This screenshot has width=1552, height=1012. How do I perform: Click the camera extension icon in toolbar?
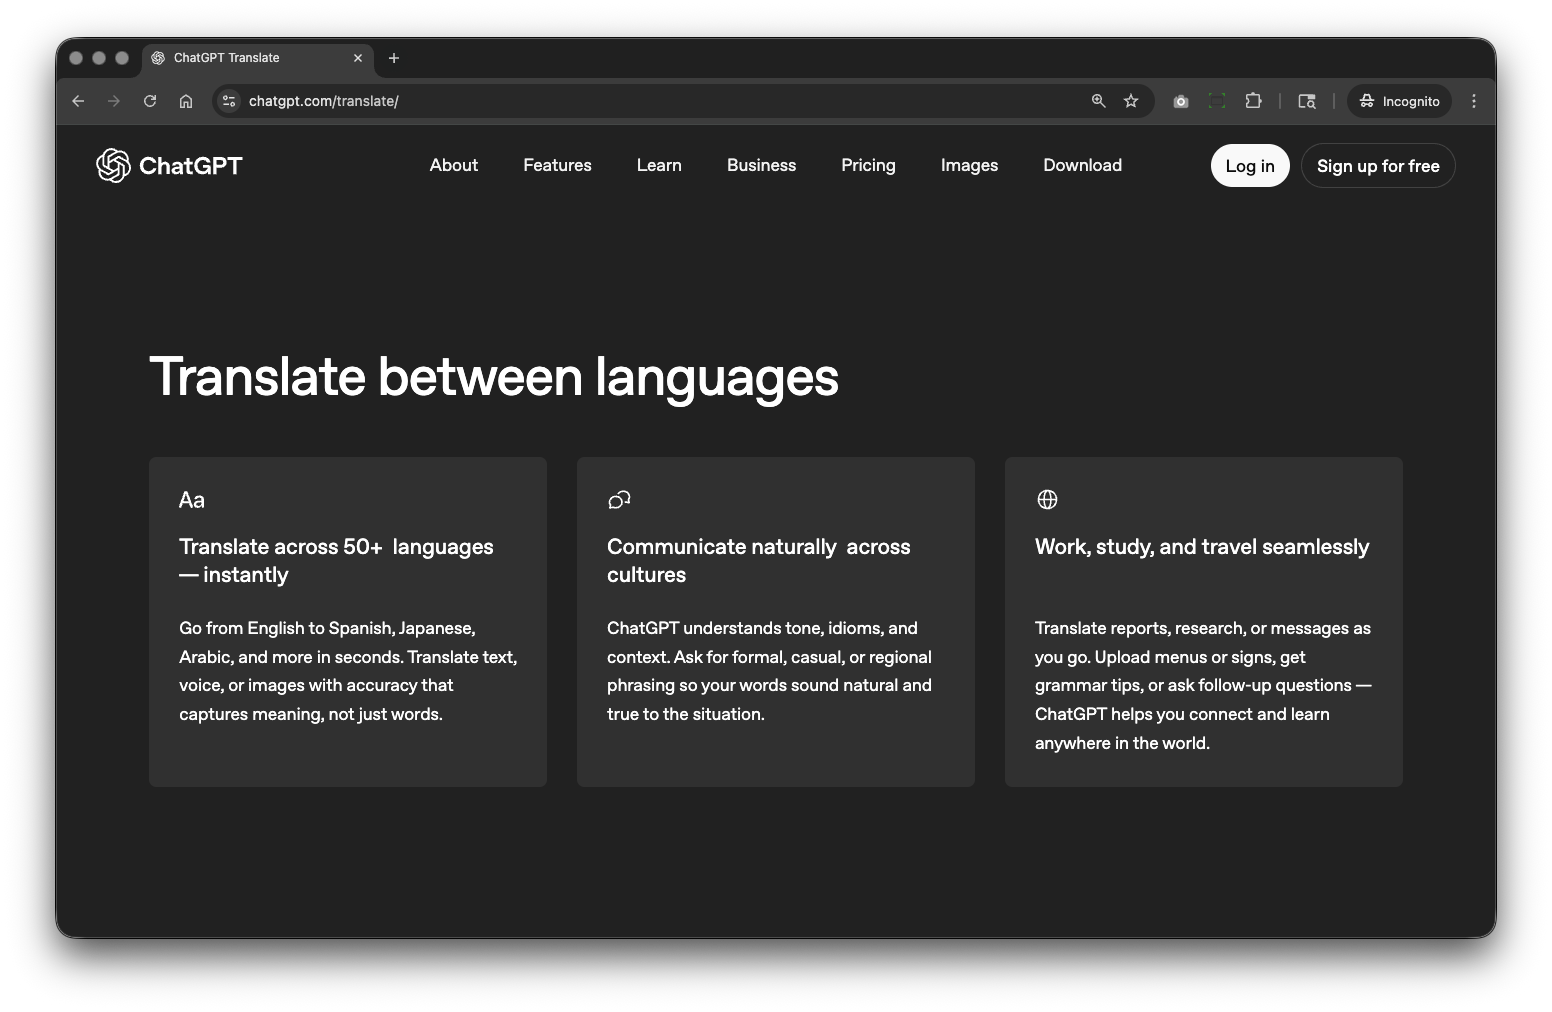tap(1180, 101)
